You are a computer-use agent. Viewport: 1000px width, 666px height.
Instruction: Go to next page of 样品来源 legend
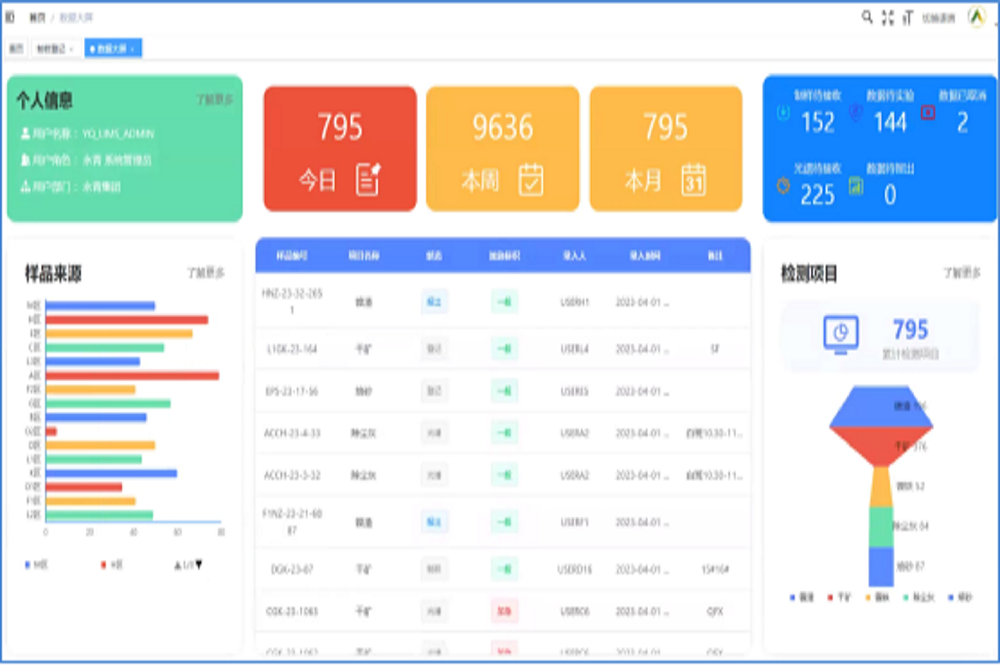point(199,565)
